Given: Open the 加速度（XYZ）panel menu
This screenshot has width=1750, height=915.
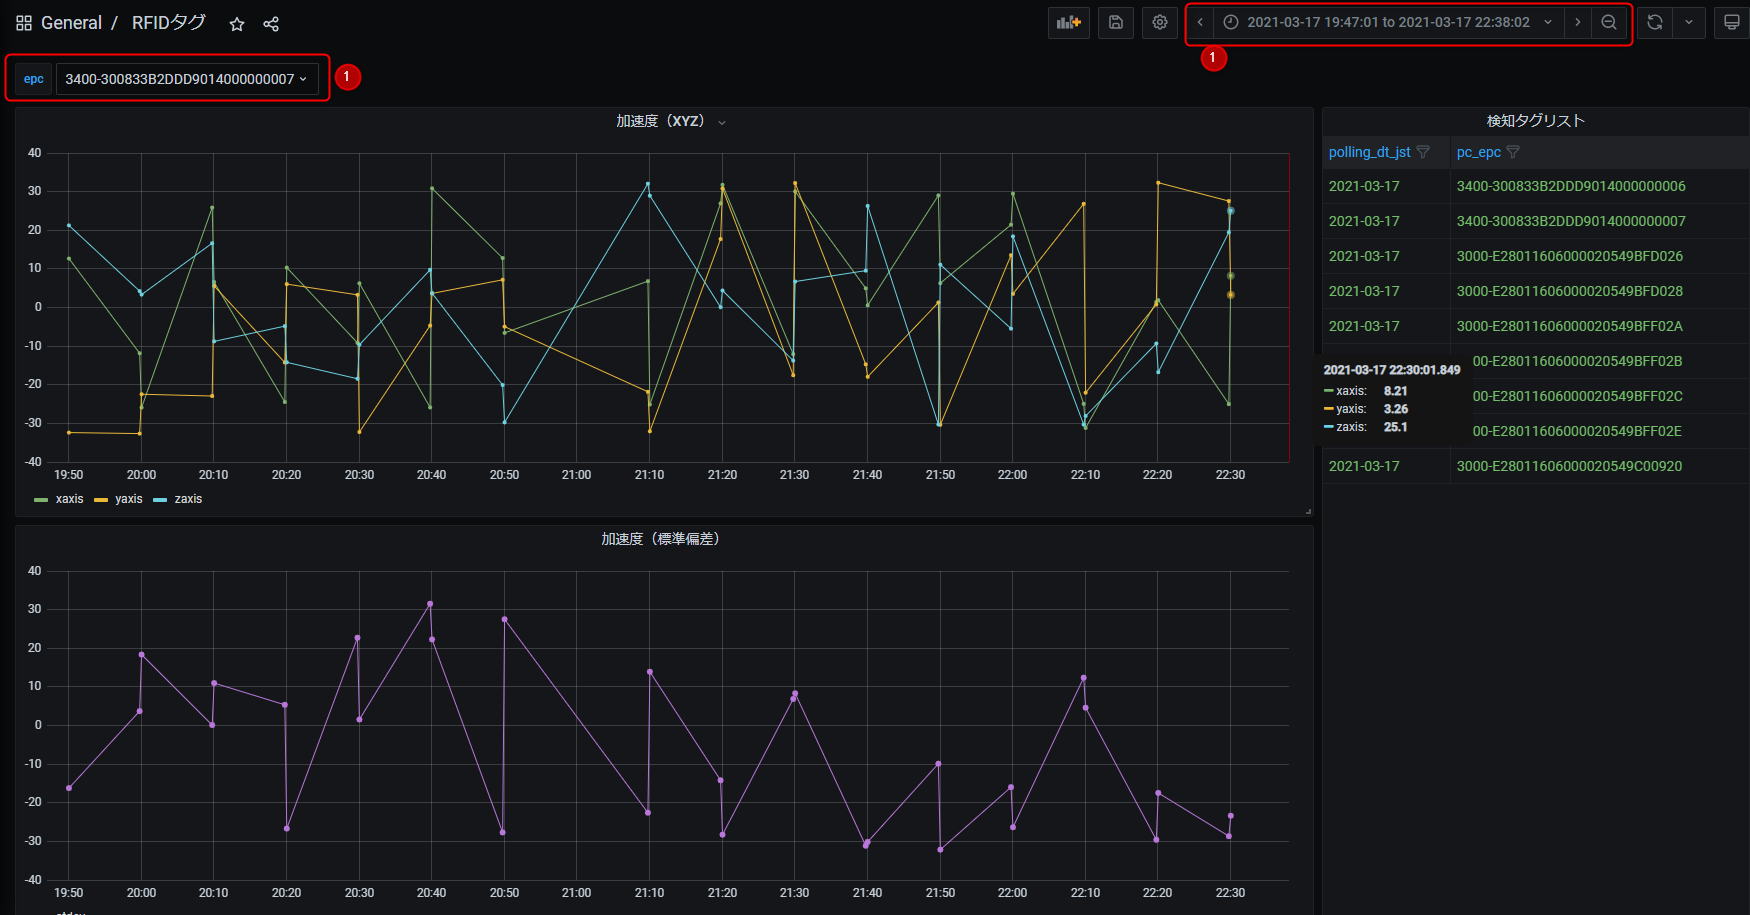Looking at the screenshot, I should (x=722, y=121).
